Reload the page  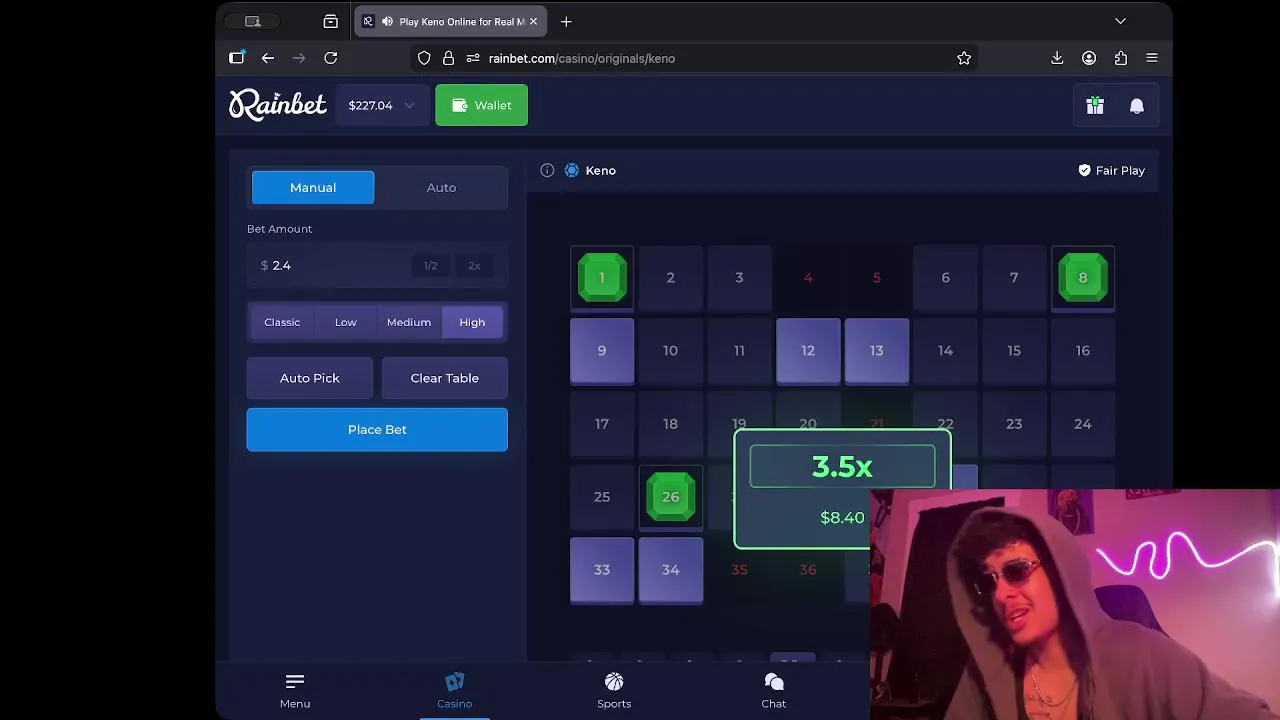click(331, 58)
